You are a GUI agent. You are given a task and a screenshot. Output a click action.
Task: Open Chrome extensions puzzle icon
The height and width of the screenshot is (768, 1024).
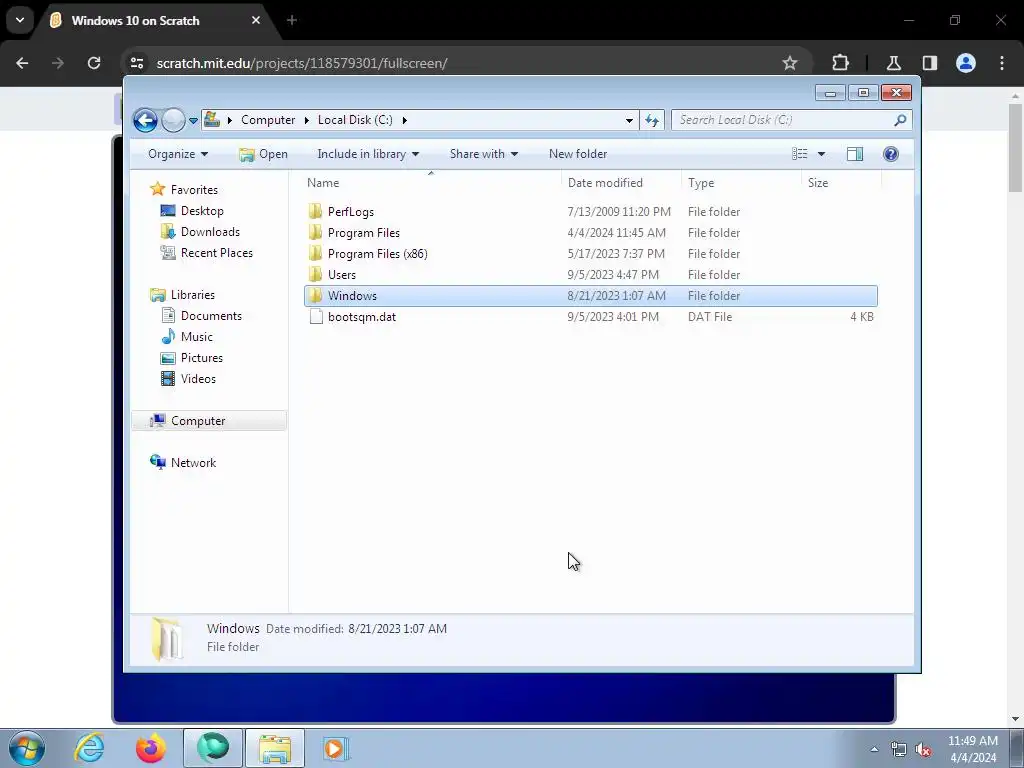pos(840,63)
